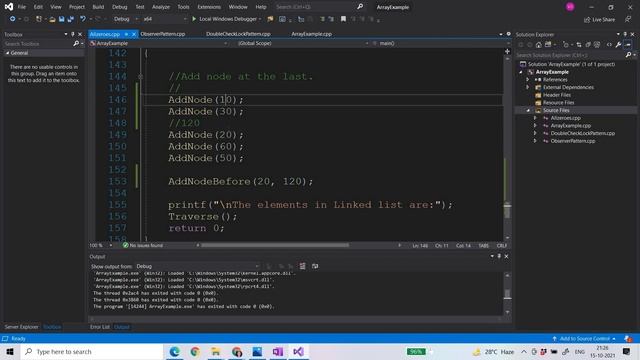Open the Global Scope dropdown
The width and height of the screenshot is (640, 360).
tap(303, 43)
